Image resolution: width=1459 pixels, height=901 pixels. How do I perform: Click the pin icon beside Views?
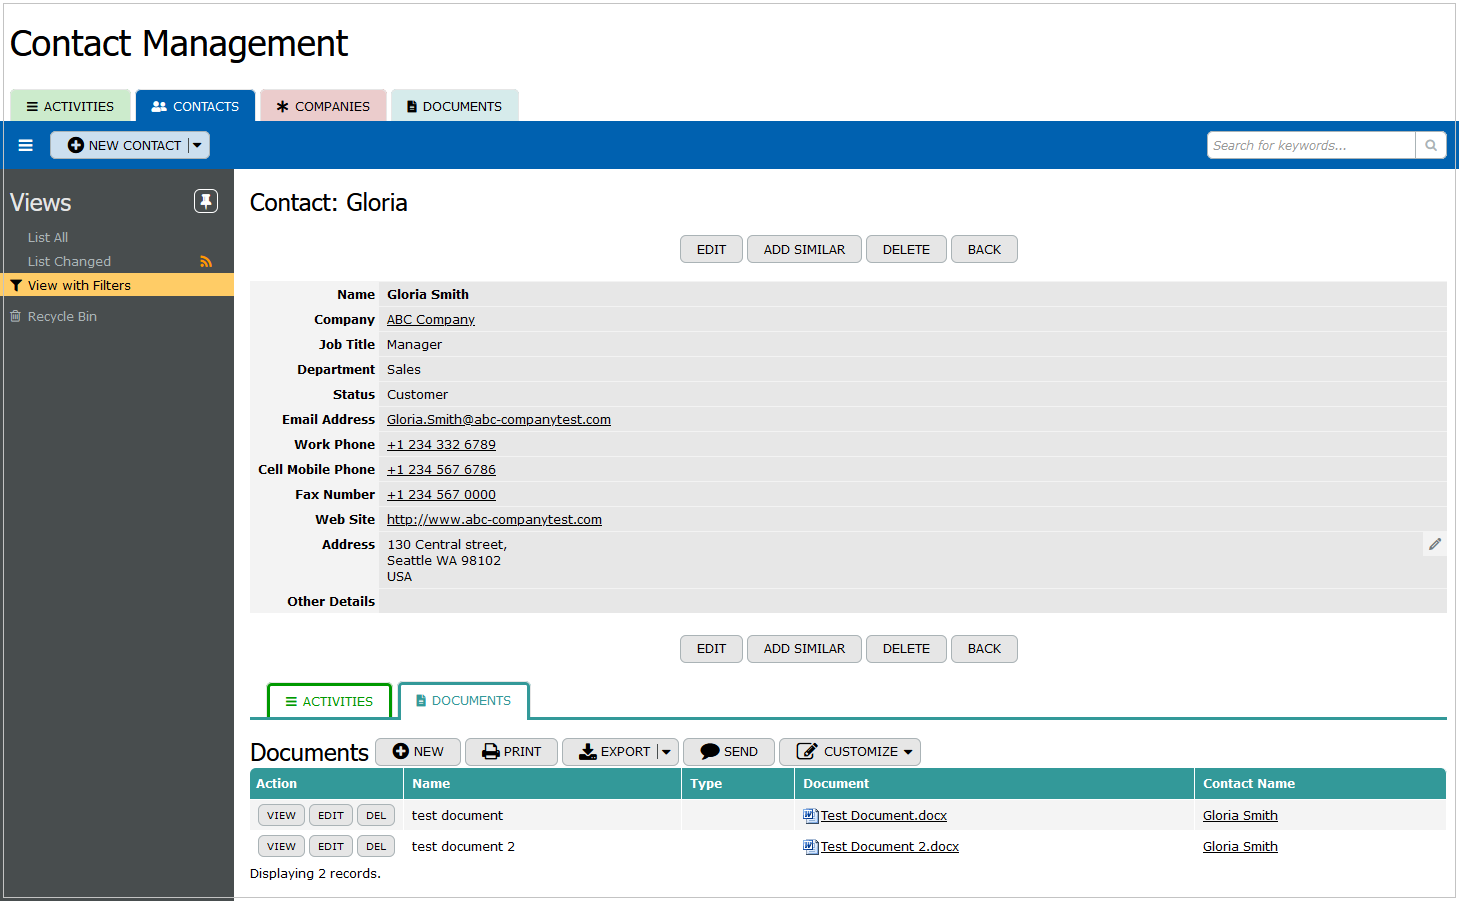205,201
